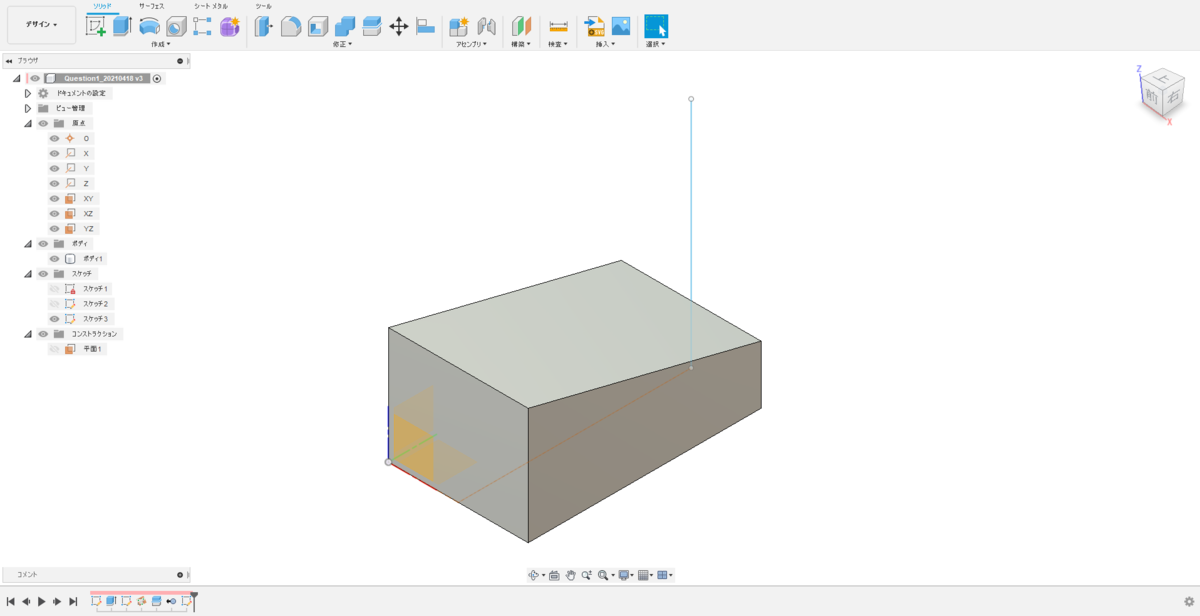Select the New Component tool
Image resolution: width=1200 pixels, height=616 pixels.
click(459, 27)
